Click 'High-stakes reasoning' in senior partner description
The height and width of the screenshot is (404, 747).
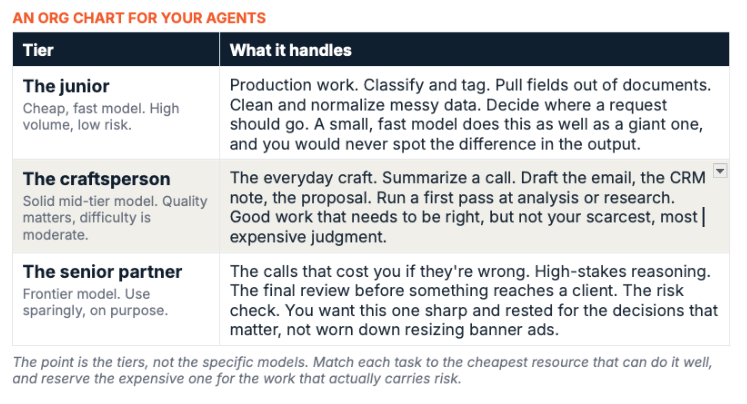622,272
